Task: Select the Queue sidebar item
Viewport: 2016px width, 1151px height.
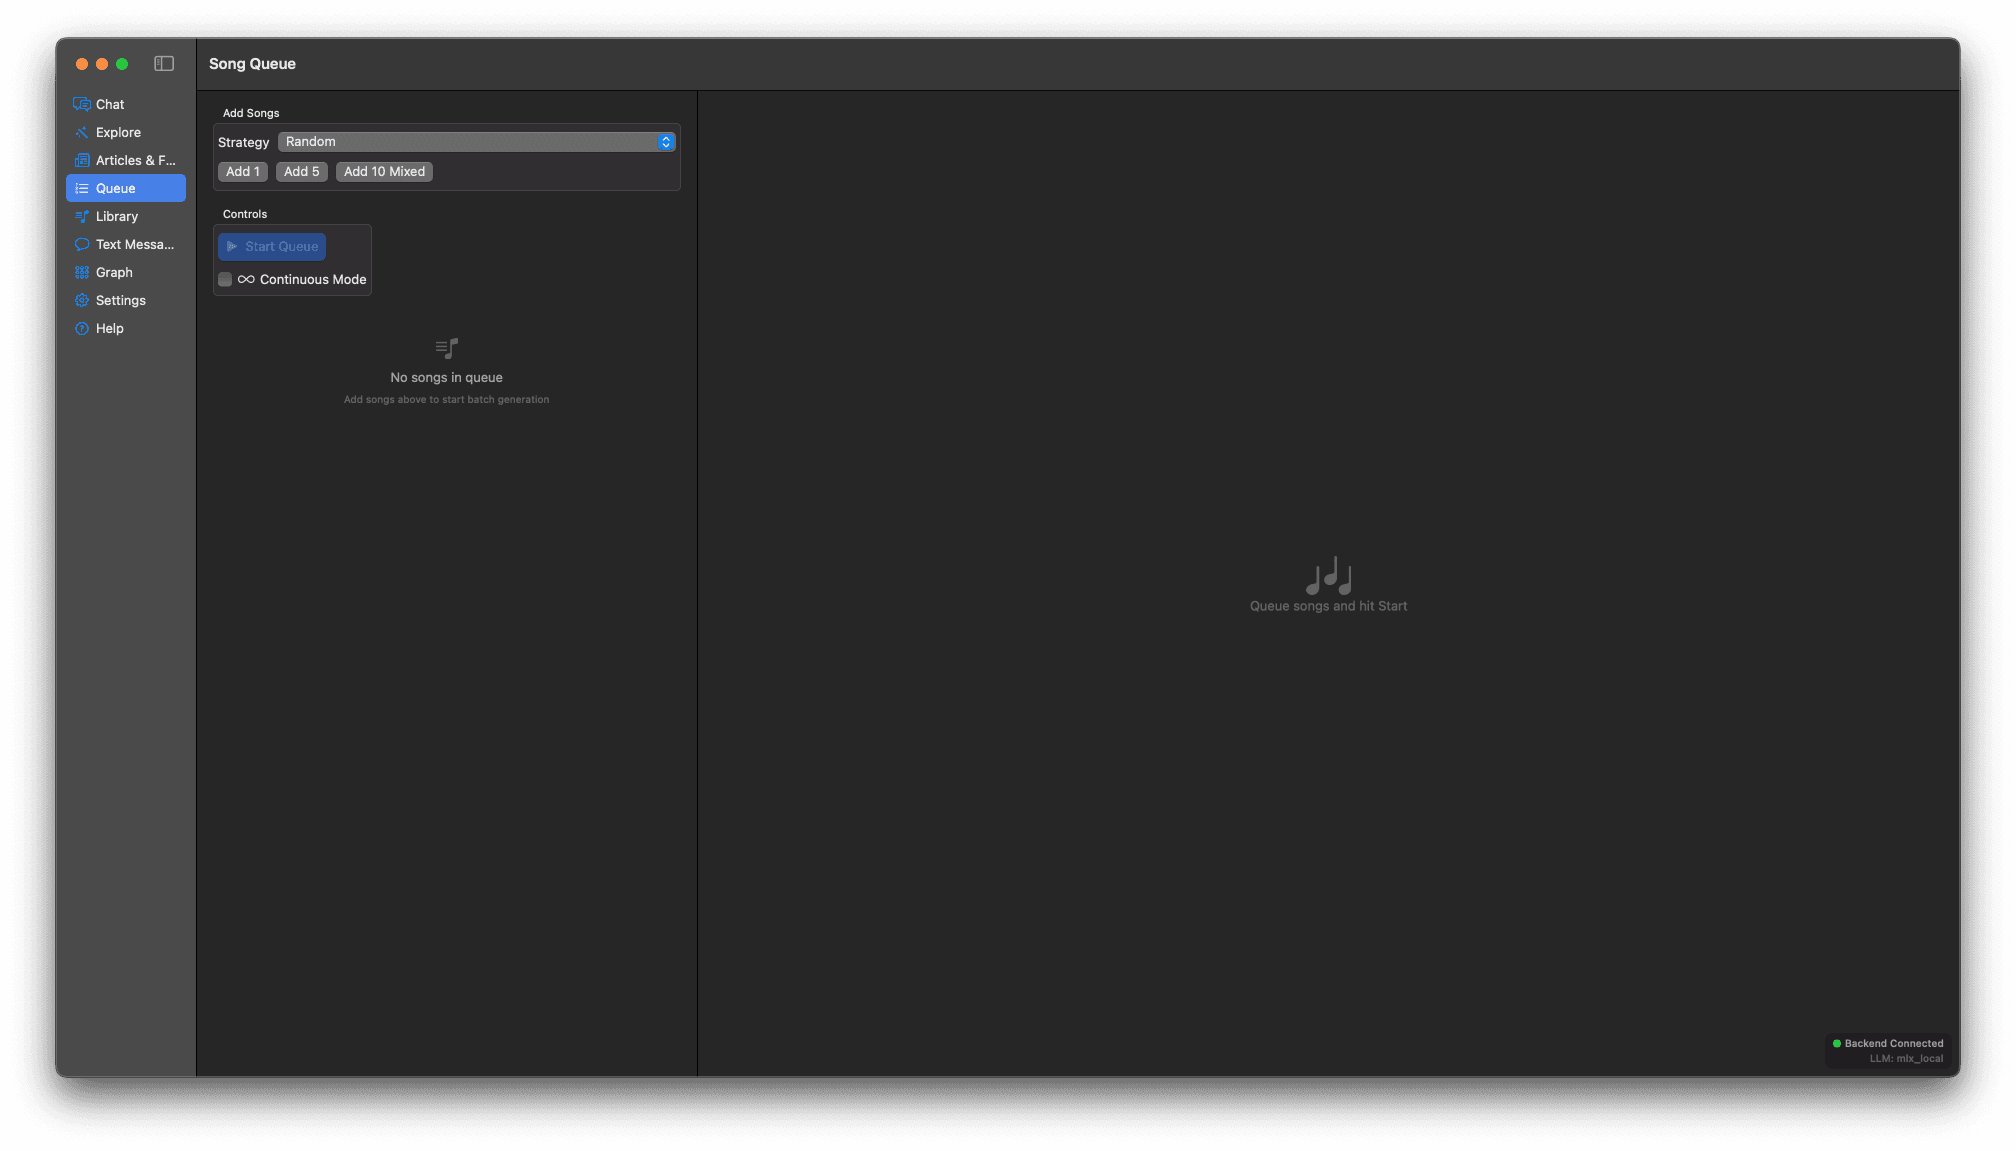Action: [126, 188]
